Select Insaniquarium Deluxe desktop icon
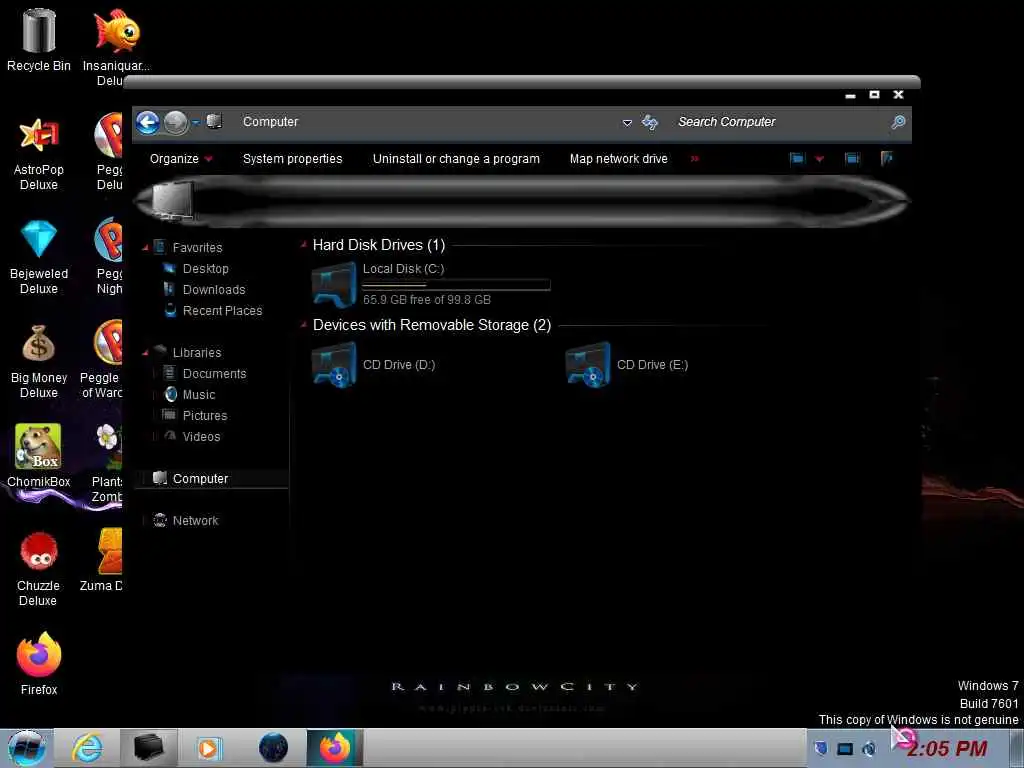1024x768 pixels. click(116, 47)
